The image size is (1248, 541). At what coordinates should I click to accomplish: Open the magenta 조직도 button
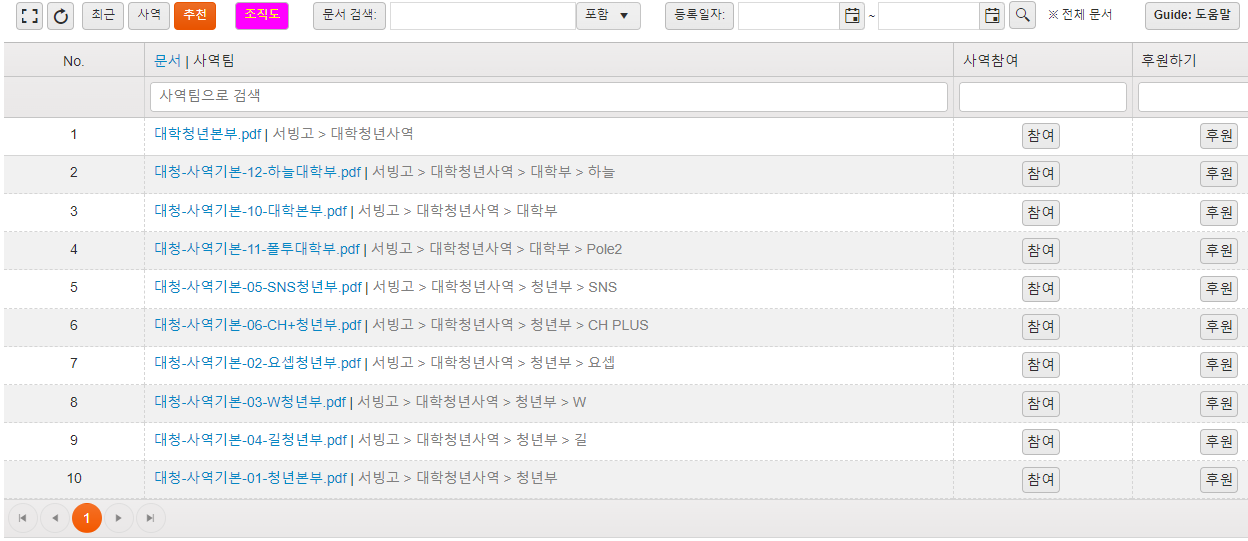click(x=262, y=16)
